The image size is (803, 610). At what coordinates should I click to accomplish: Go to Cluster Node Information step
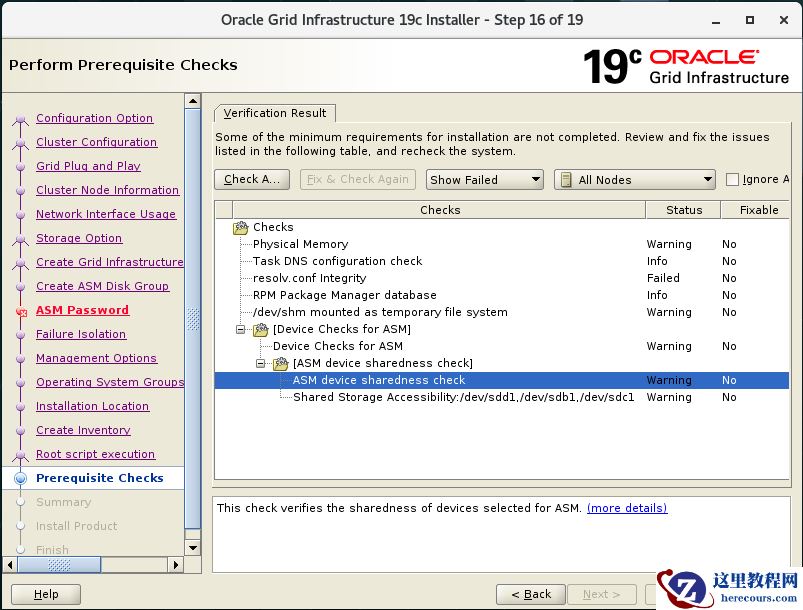click(108, 190)
